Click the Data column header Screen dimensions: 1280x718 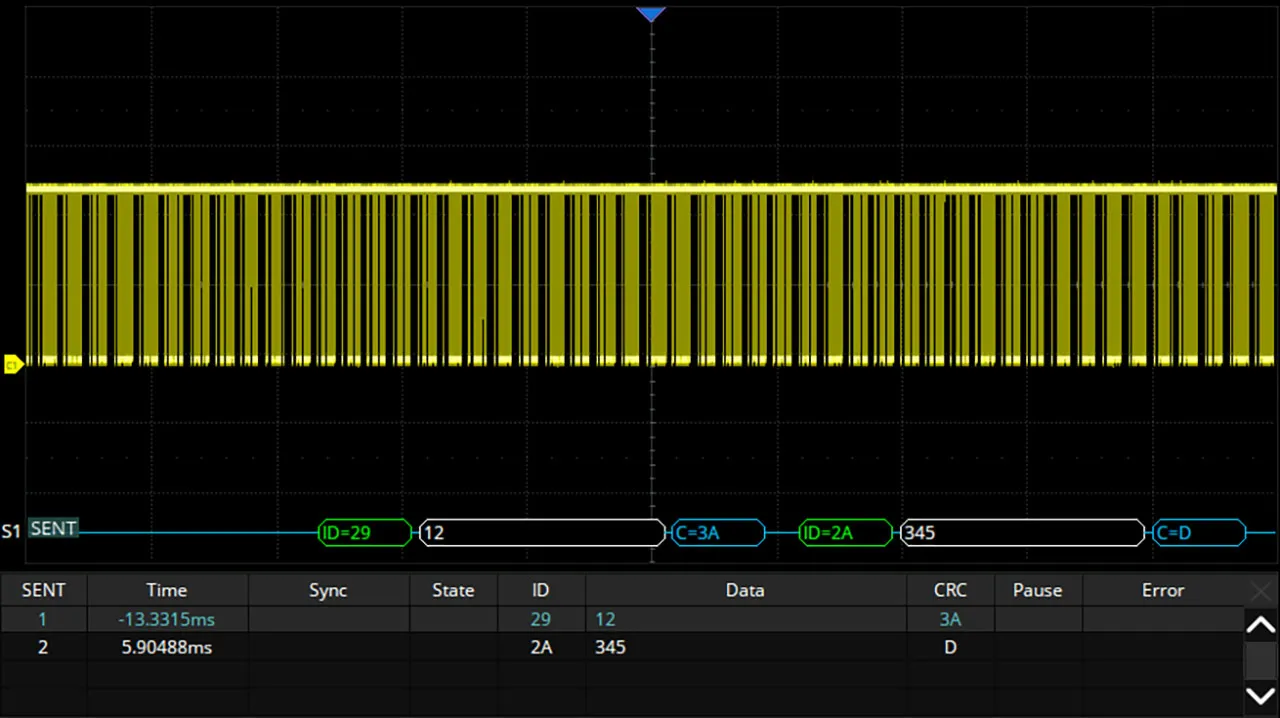[x=745, y=591]
